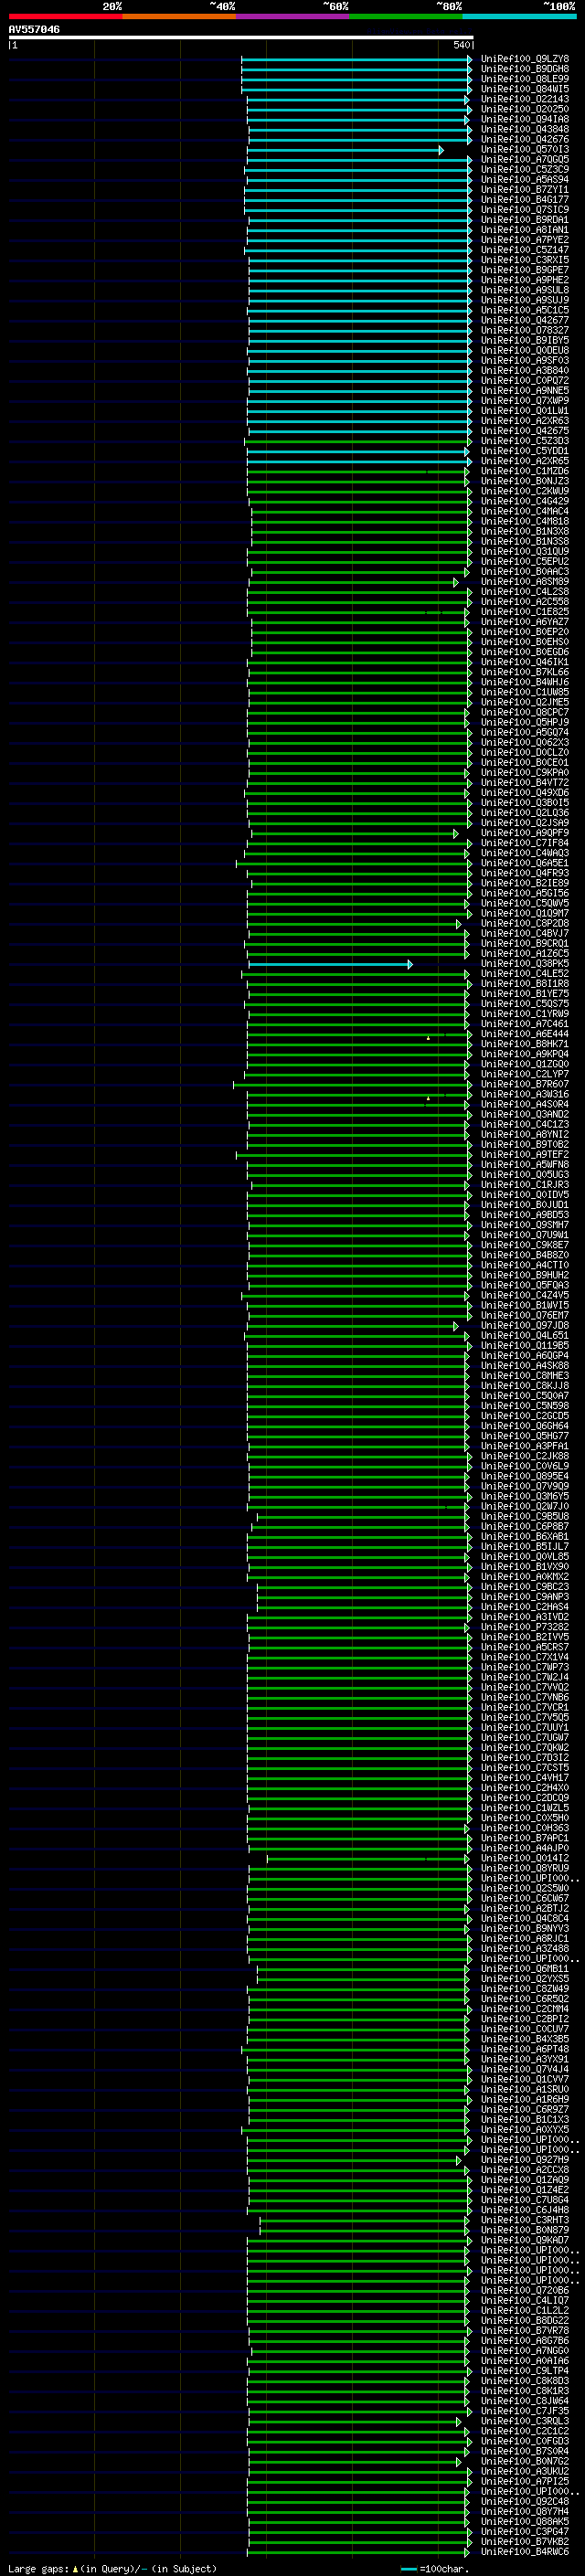Image resolution: width=585 pixels, height=2576 pixels.
Task: Select label UniRef100_A5GQ74
Action: tap(525, 732)
